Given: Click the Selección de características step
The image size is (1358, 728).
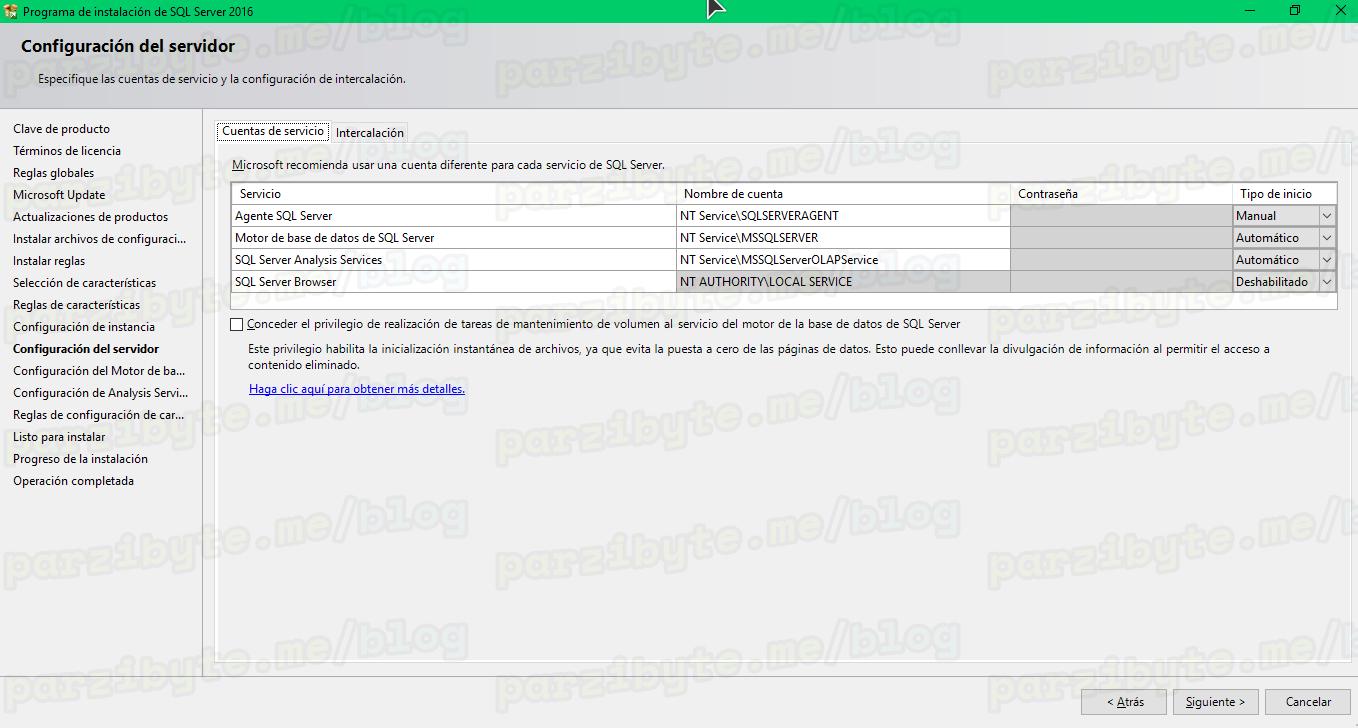Looking at the screenshot, I should (x=84, y=283).
